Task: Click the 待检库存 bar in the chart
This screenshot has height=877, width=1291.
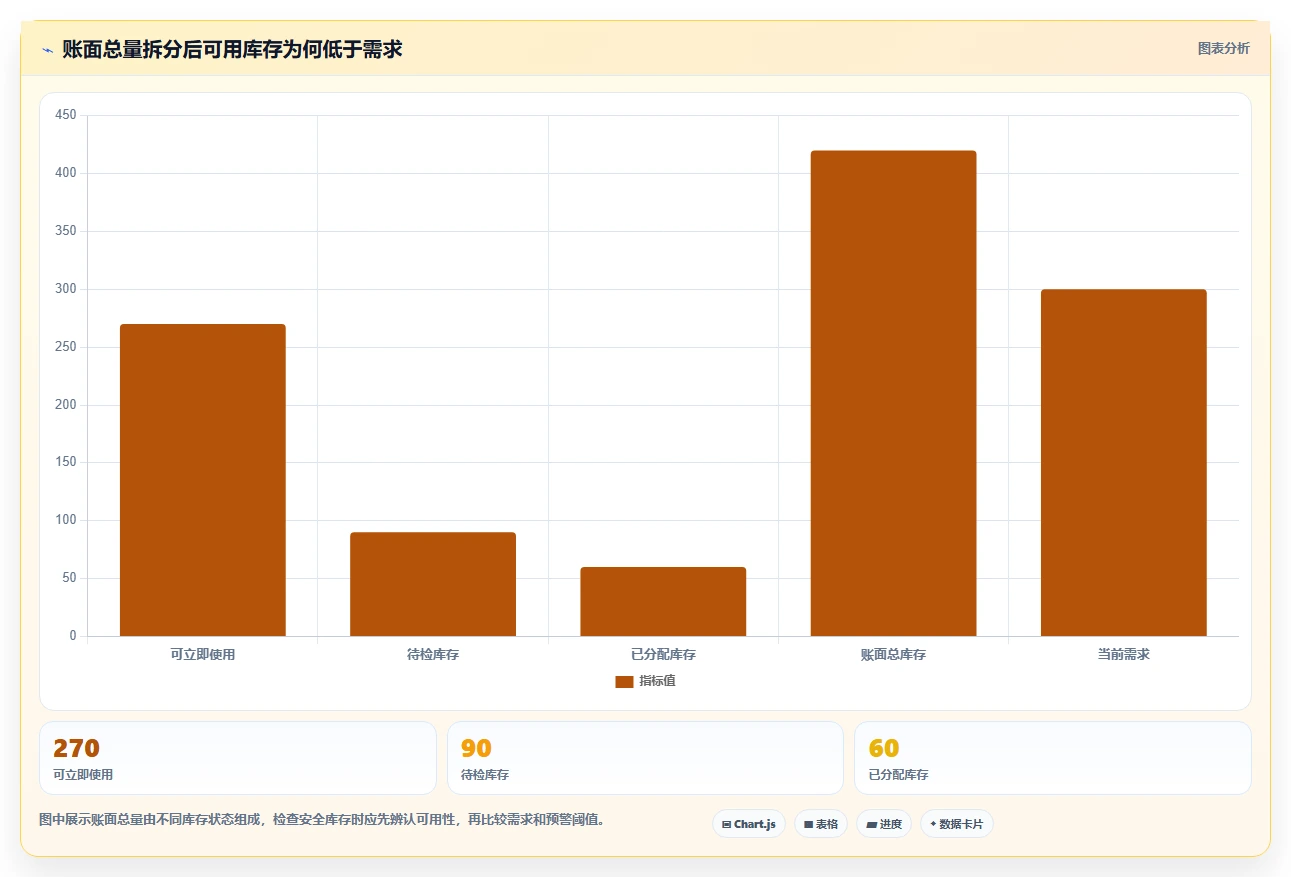Action: (433, 584)
